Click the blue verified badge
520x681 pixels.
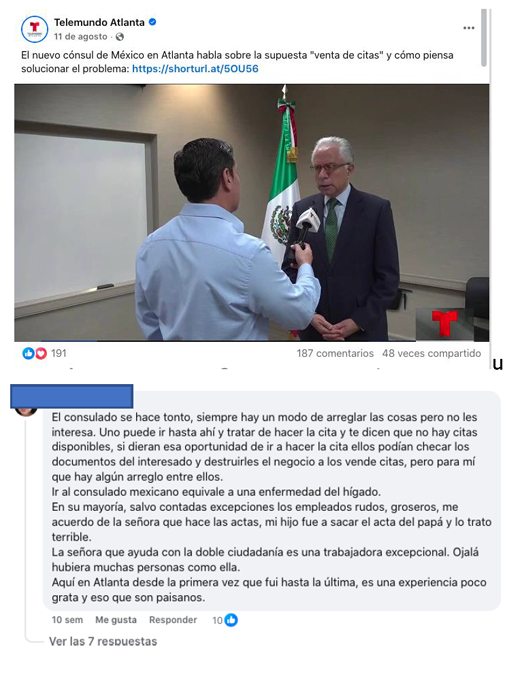coord(152,22)
